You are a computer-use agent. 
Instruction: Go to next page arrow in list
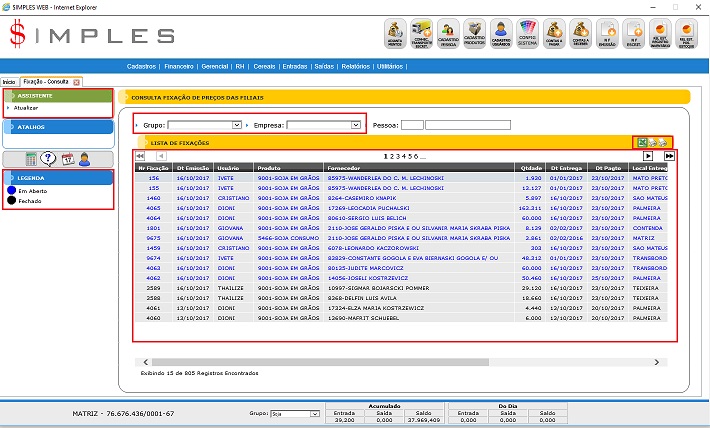tap(648, 157)
